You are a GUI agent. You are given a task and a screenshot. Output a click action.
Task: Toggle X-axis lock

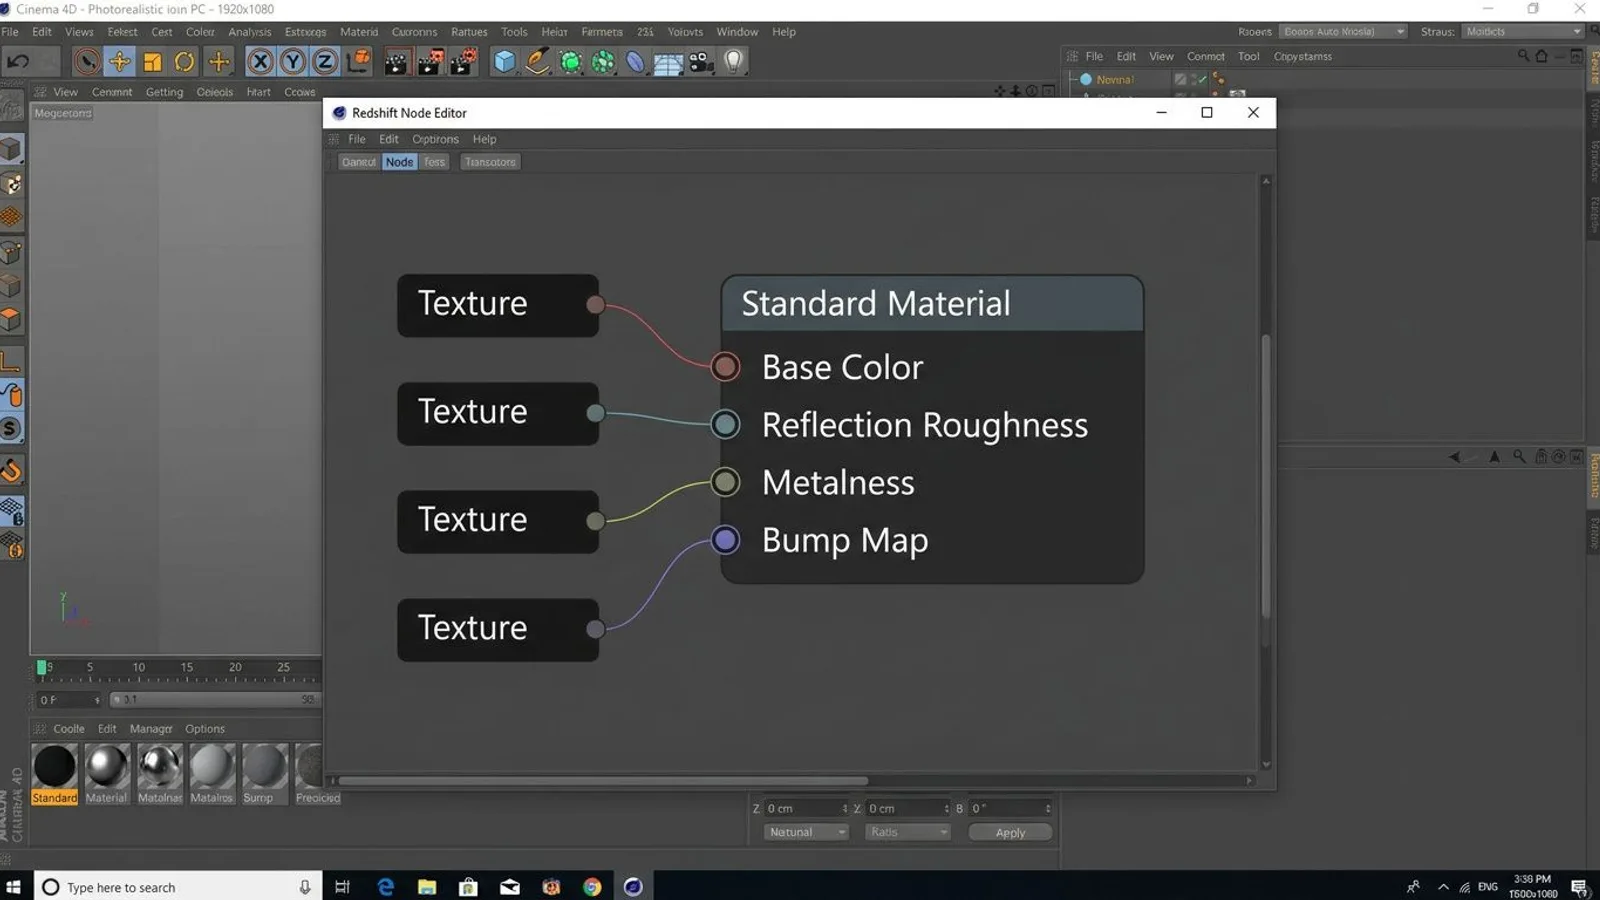(x=260, y=62)
